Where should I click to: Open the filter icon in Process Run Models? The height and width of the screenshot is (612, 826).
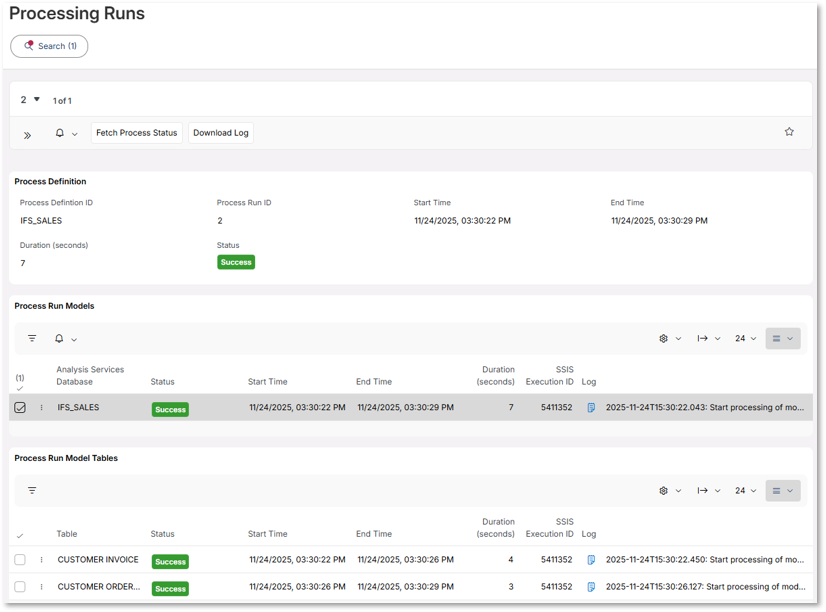(32, 338)
